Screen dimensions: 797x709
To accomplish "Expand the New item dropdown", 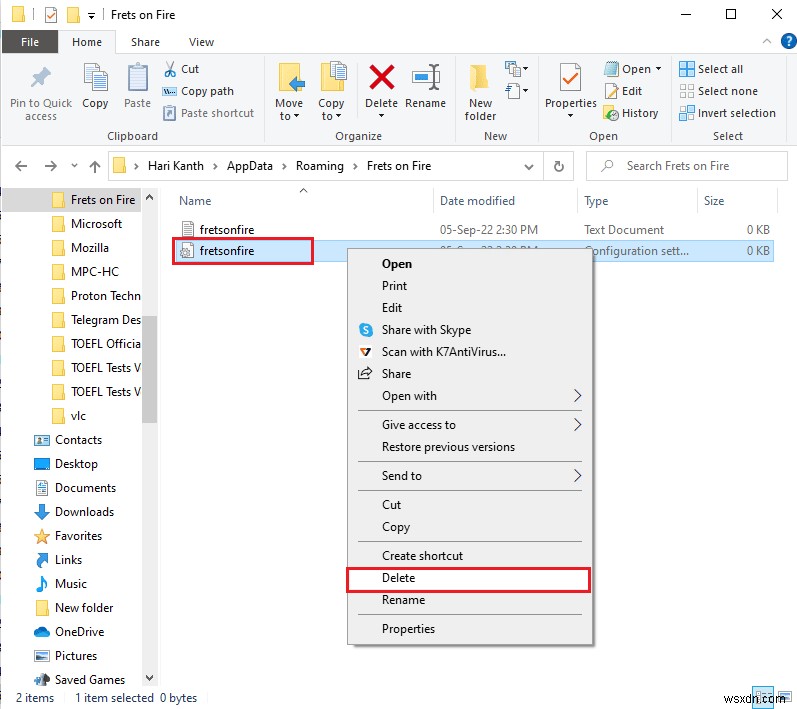I will (x=516, y=68).
